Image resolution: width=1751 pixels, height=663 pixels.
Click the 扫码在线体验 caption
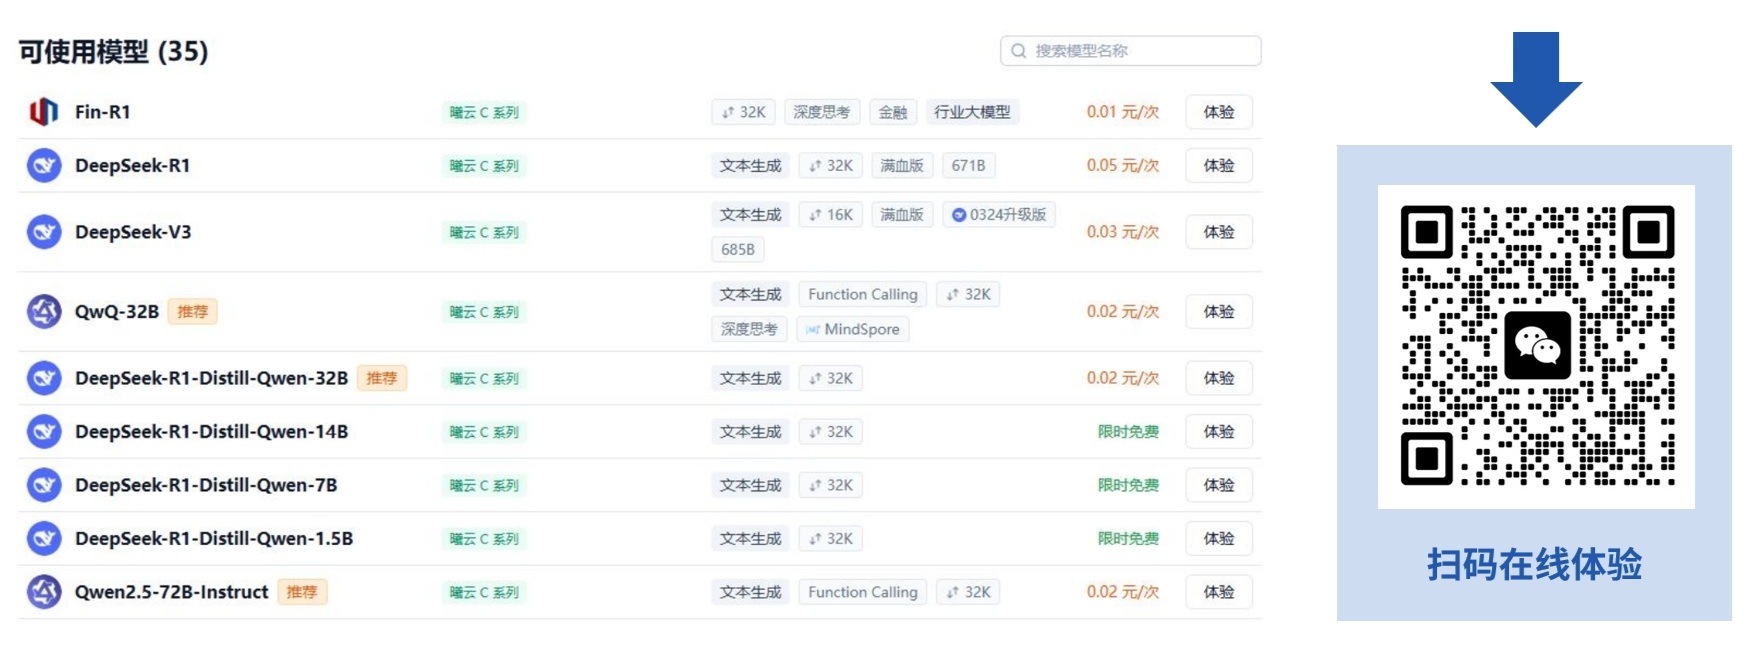coord(1534,565)
